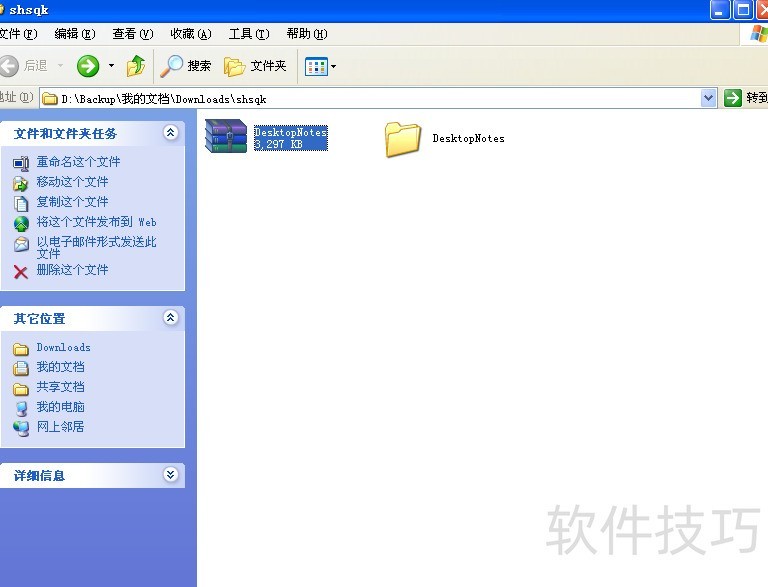Open the Tools (工具) menu
This screenshot has height=587, width=768.
[x=248, y=34]
